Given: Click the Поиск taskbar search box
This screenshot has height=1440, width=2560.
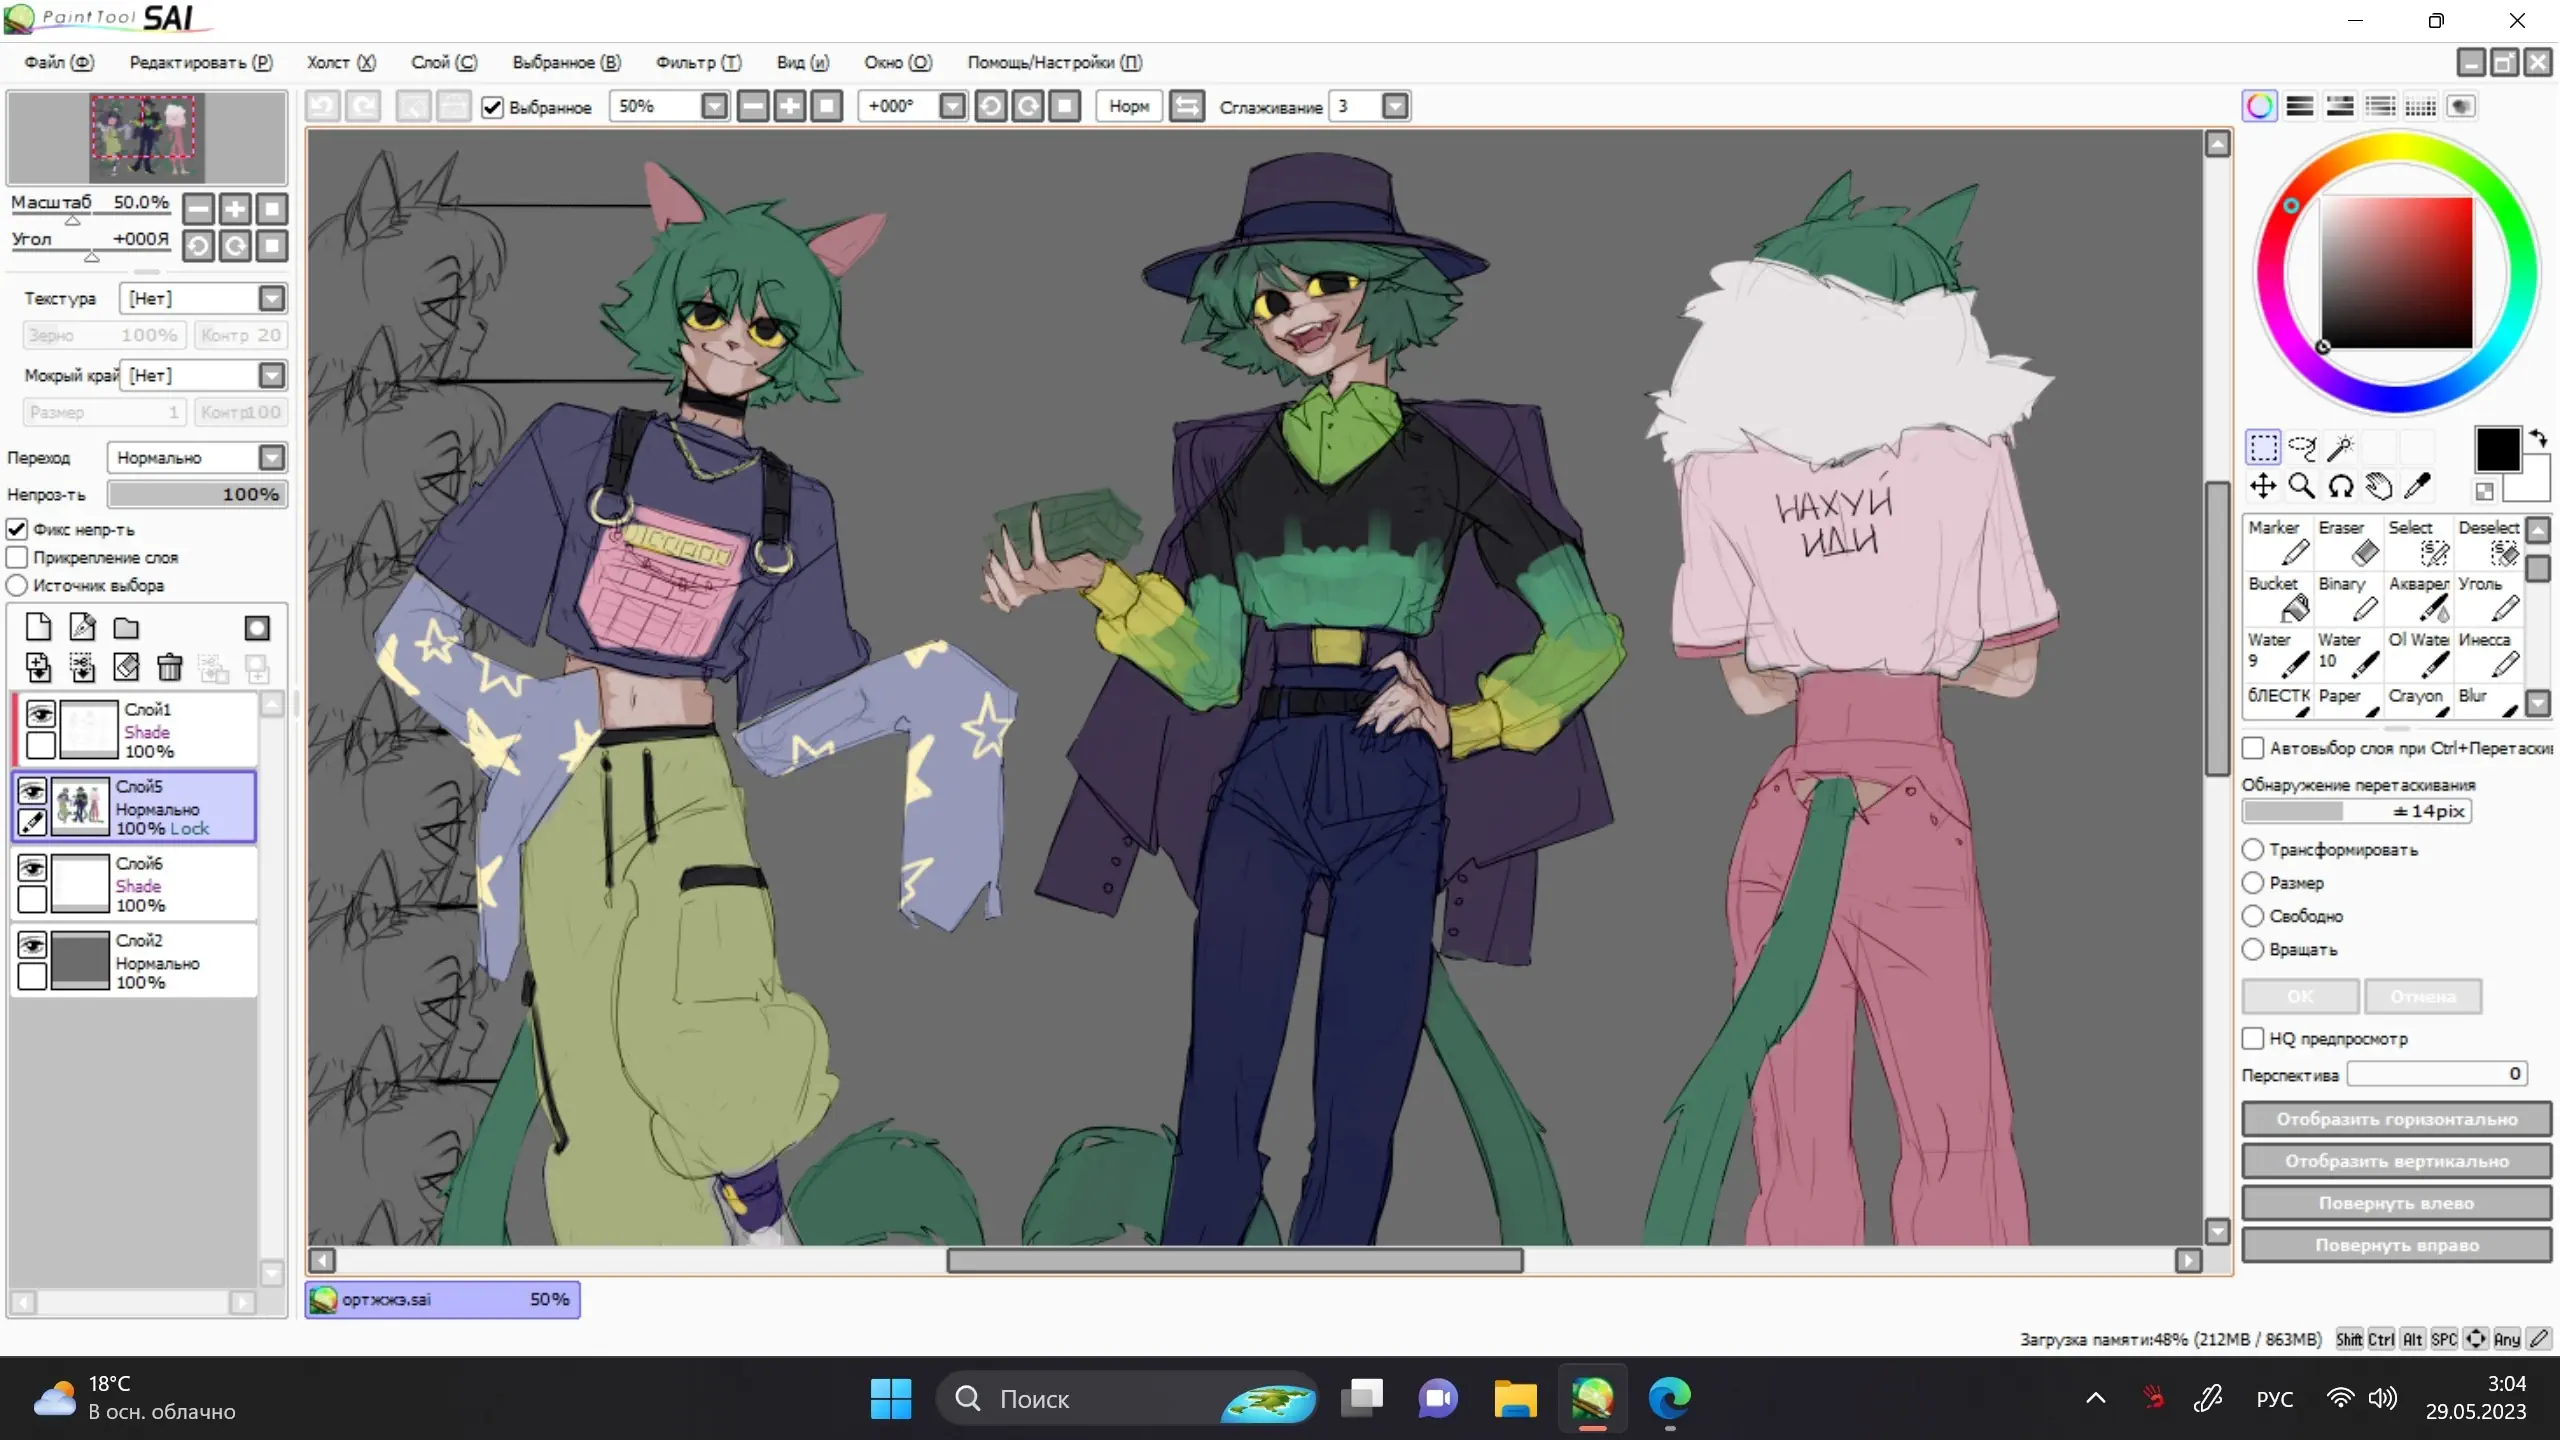Looking at the screenshot, I should [1127, 1398].
